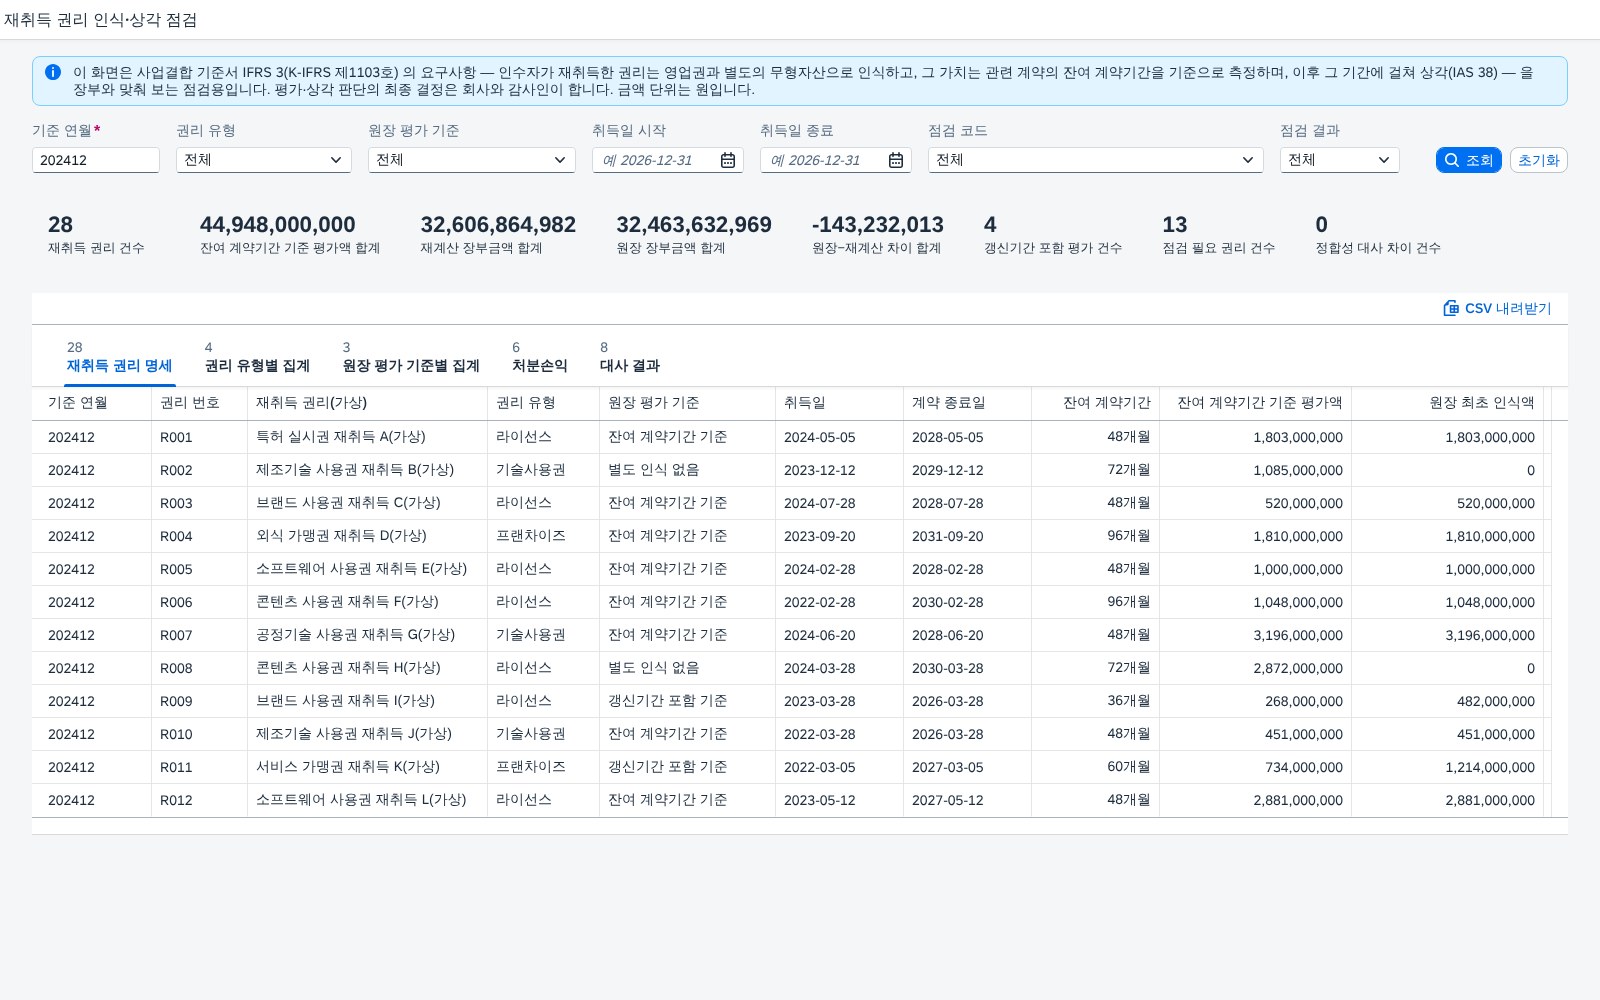
Task: Switch to the 권리 유형별 집계 tab
Action: coord(257,358)
